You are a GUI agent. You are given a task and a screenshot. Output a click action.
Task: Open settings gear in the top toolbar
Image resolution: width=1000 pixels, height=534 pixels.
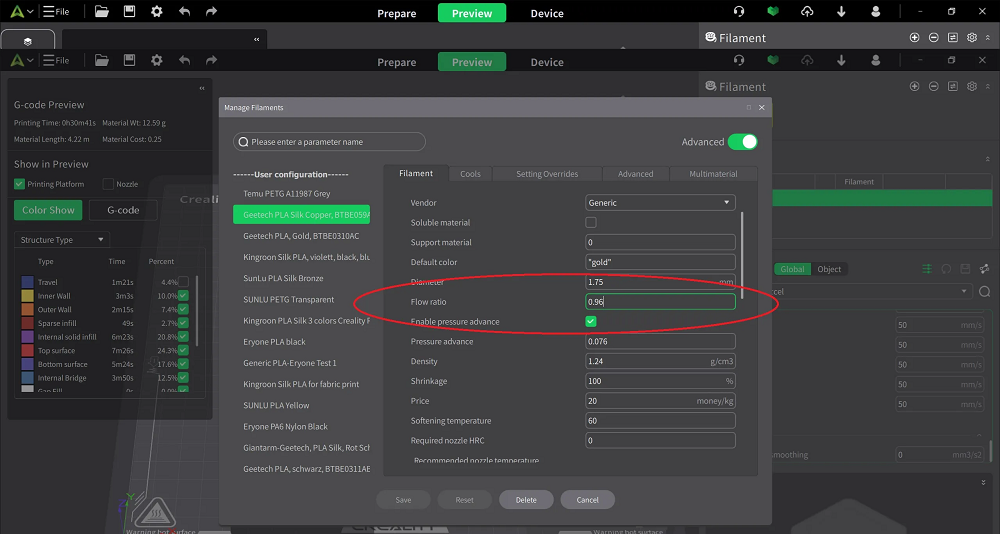coord(156,12)
